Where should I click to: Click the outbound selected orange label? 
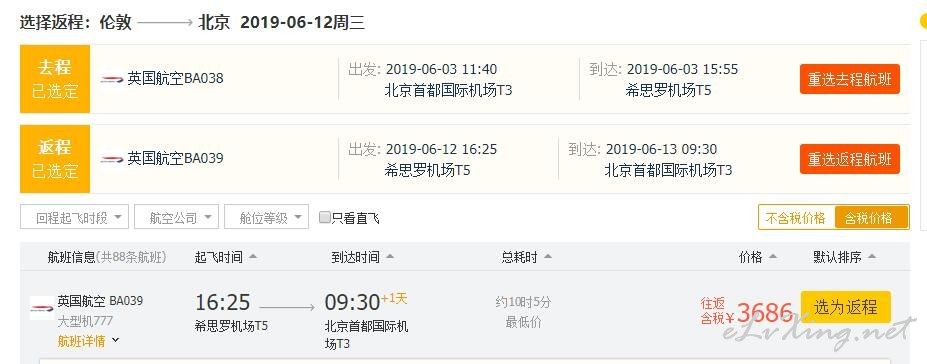pos(55,79)
